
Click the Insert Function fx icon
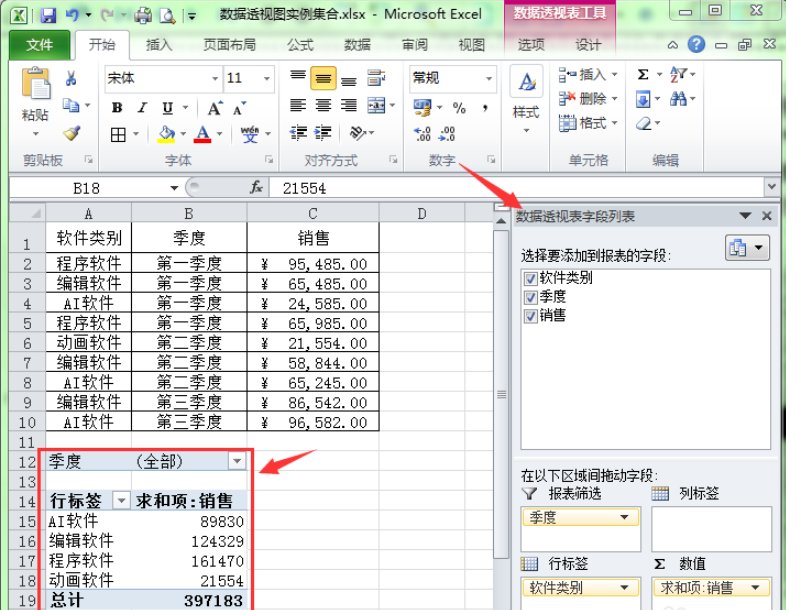pos(256,188)
